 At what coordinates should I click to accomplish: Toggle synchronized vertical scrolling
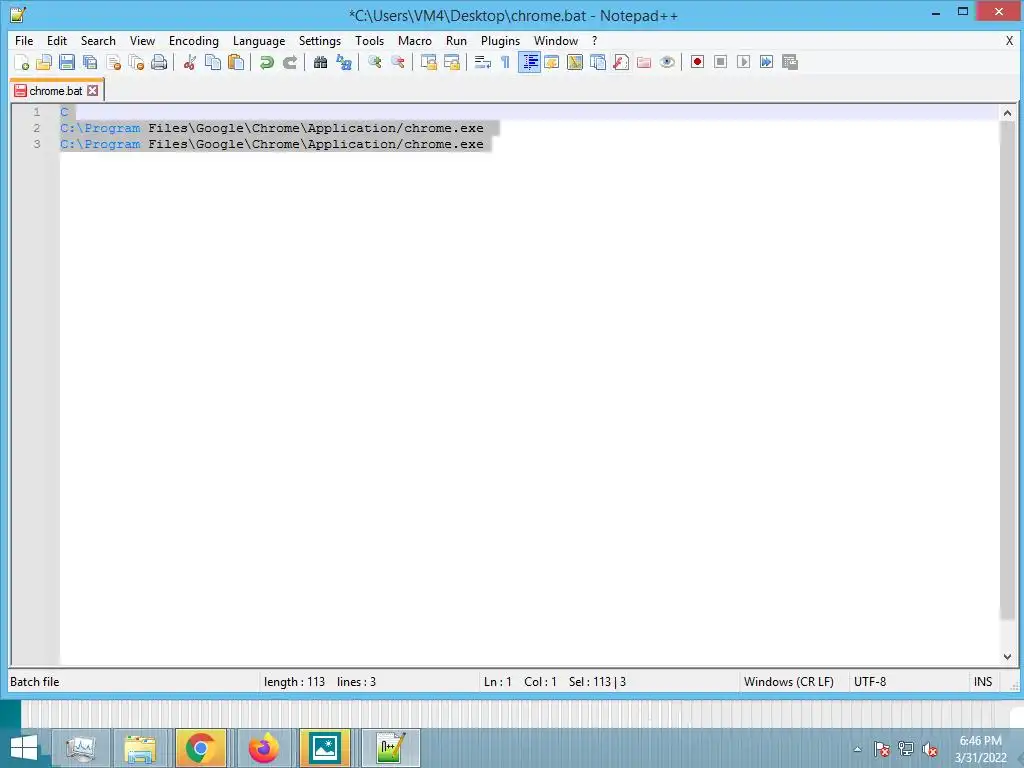428,62
